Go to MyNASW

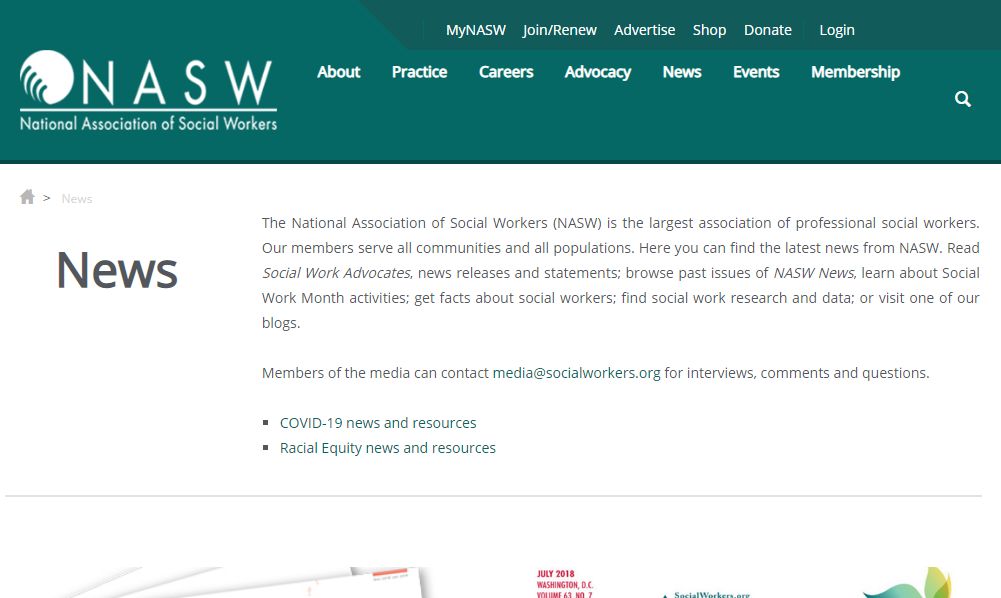tap(476, 30)
